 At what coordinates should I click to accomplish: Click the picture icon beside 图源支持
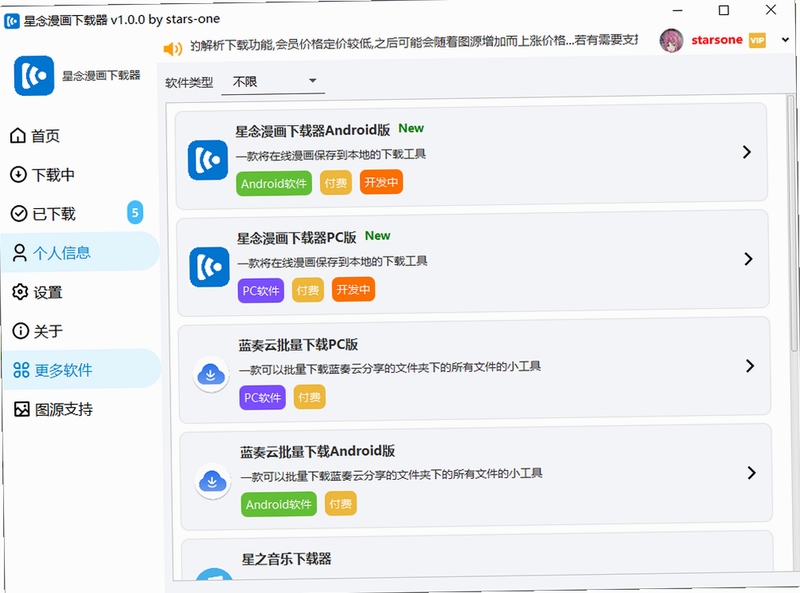[22, 409]
